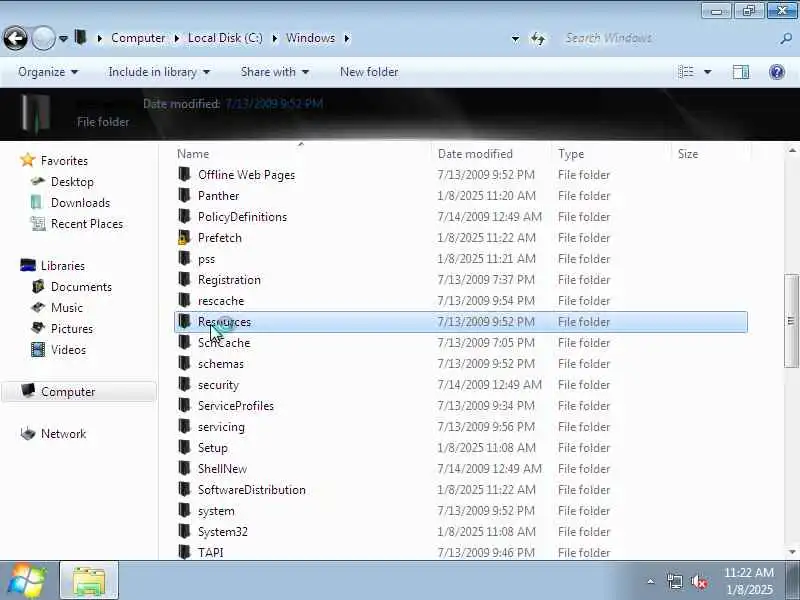This screenshot has height=600, width=800.
Task: Open Recent Places under Favorites
Action: (87, 223)
